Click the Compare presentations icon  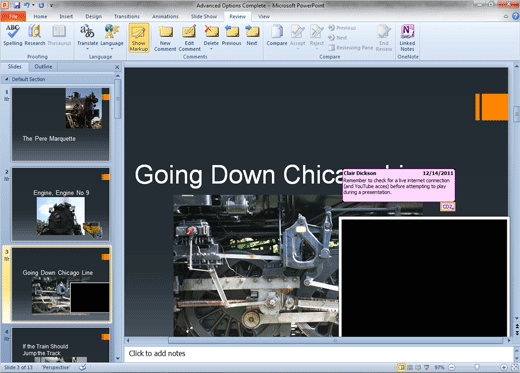277,32
